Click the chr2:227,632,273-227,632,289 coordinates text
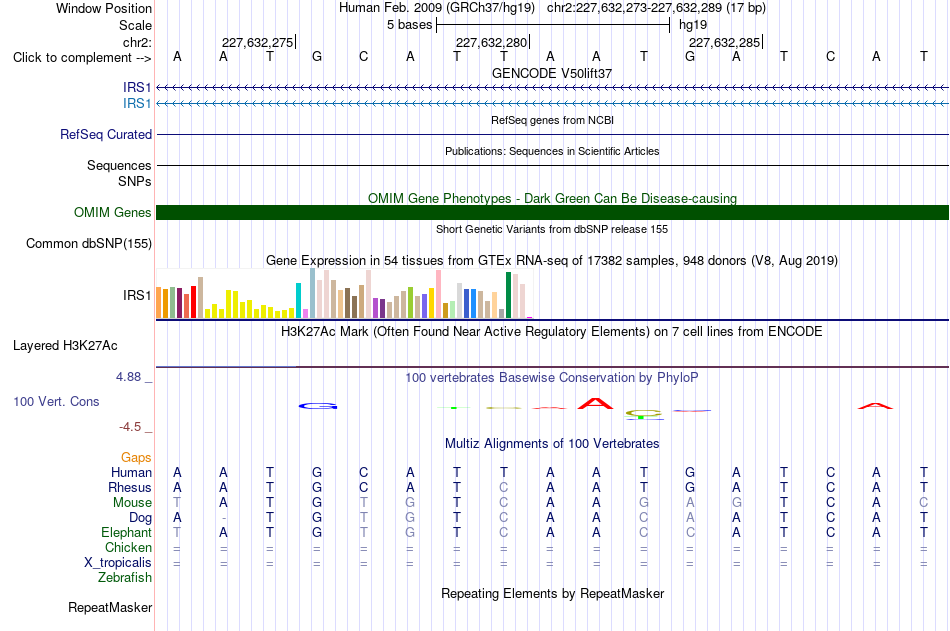The height and width of the screenshot is (631, 950). click(656, 8)
